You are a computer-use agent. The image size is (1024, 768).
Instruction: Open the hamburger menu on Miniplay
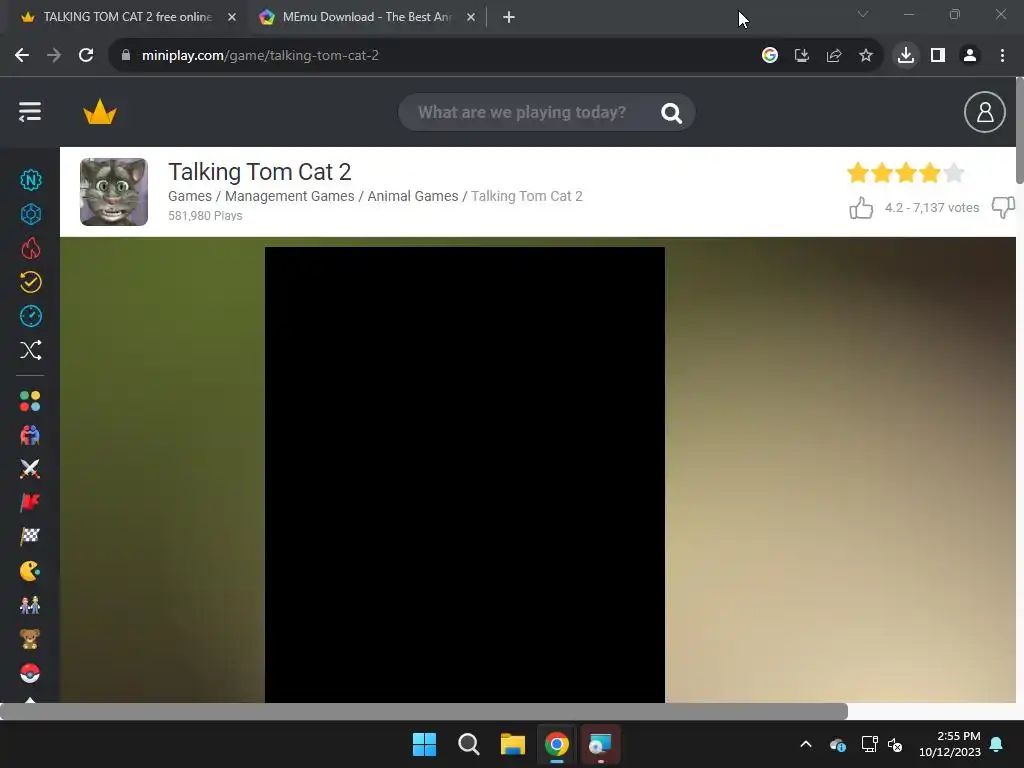pos(30,112)
